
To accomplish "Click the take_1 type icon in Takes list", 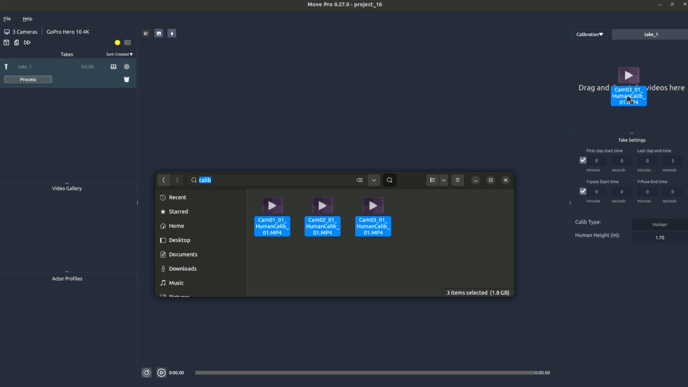I will [6, 67].
